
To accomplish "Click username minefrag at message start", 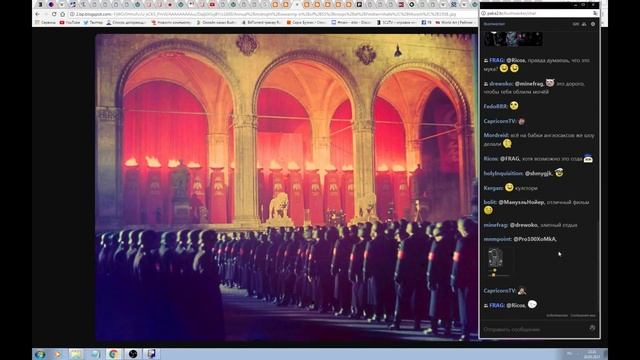I will click(495, 225).
